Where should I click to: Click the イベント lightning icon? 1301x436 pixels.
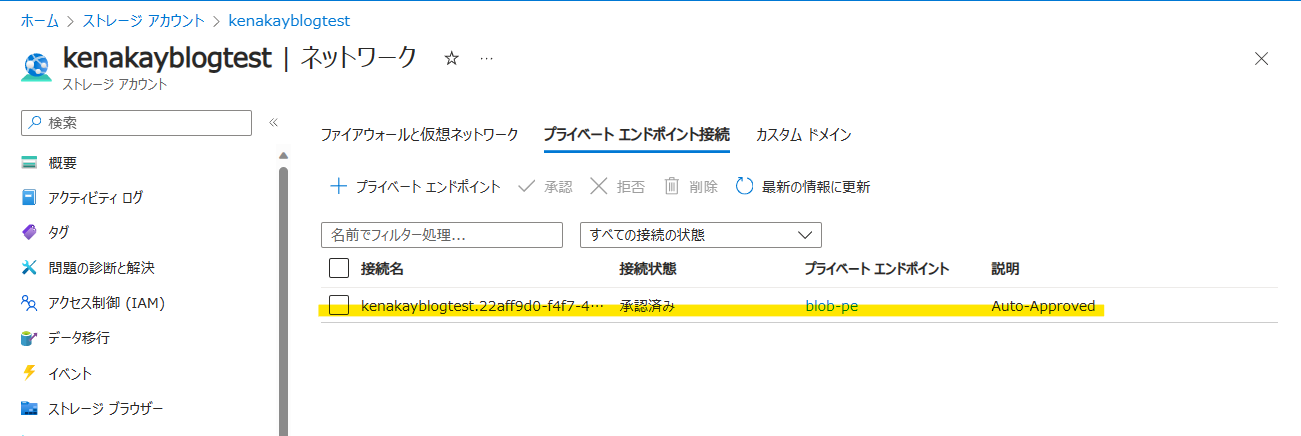(29, 373)
